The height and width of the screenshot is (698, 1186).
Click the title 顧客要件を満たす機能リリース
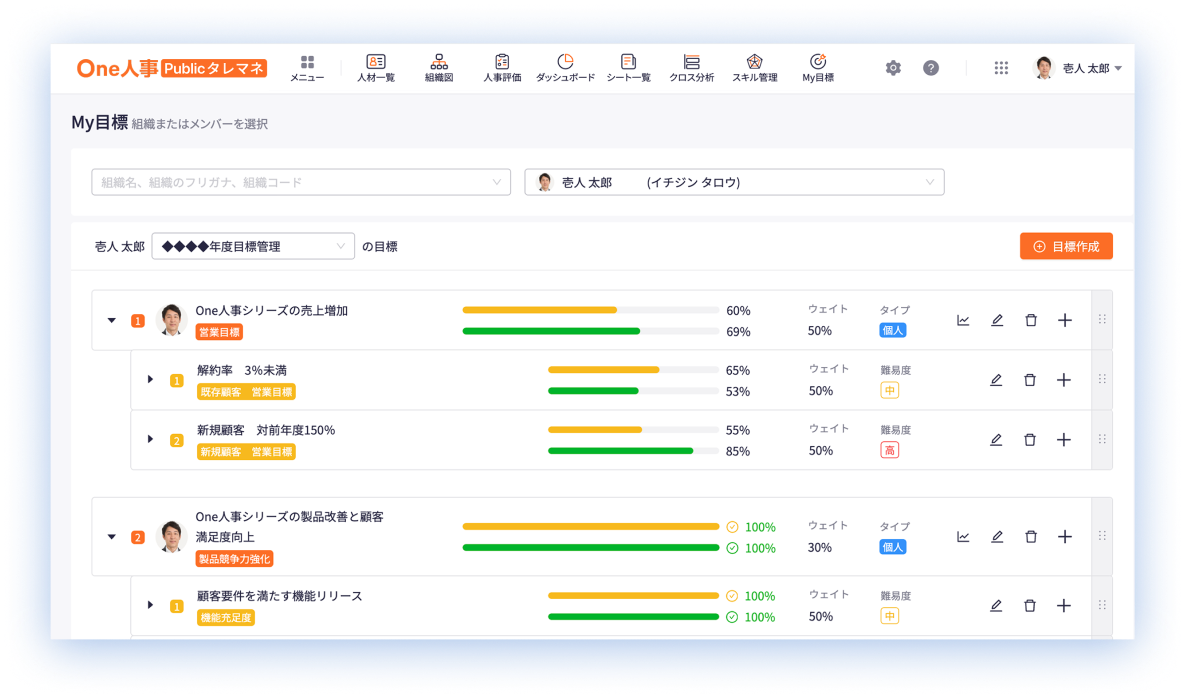280,596
